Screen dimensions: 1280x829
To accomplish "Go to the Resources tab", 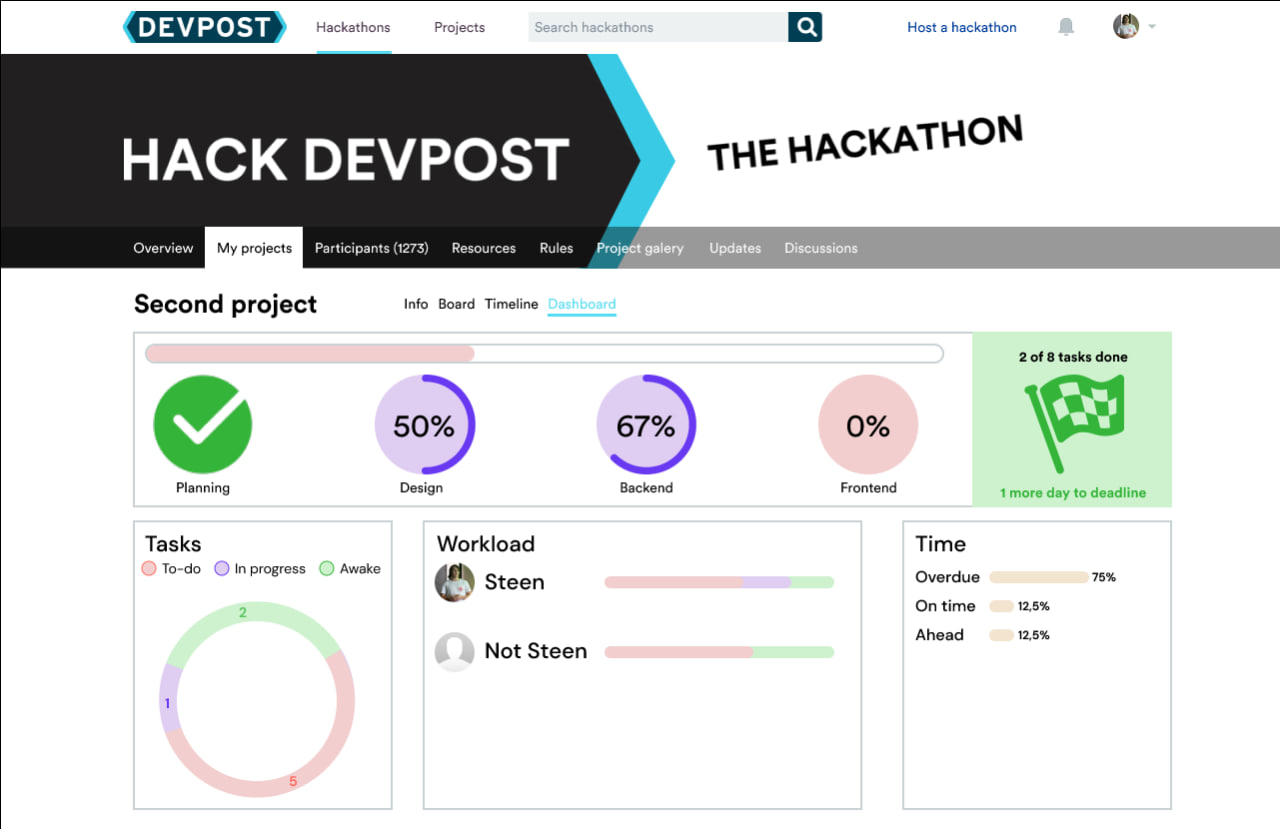I will 483,248.
